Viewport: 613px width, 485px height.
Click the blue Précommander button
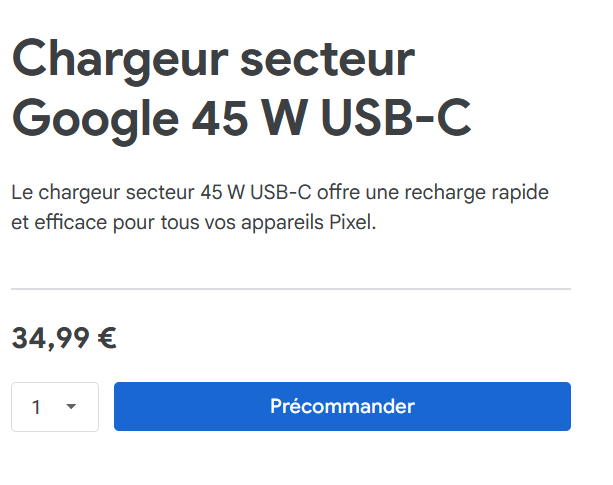click(342, 406)
